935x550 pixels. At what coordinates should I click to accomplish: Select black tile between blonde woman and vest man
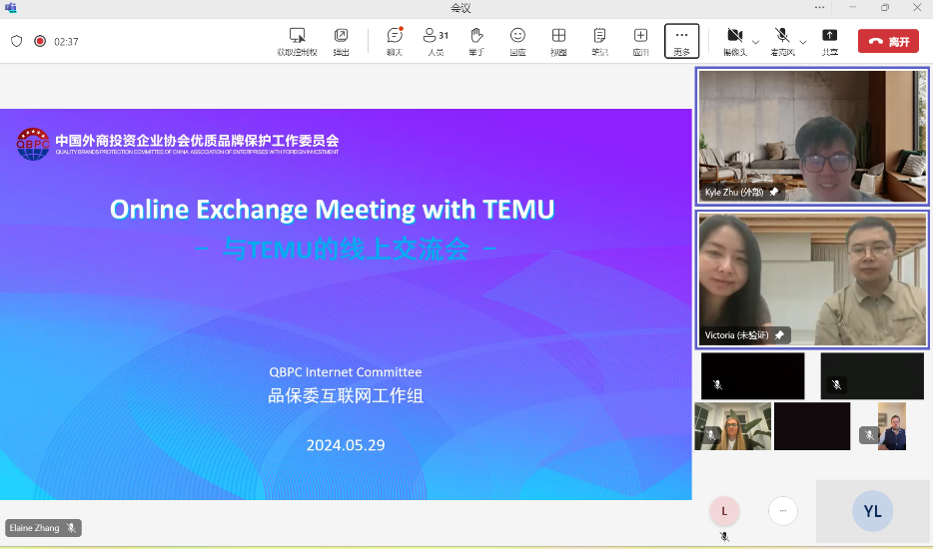[x=812, y=426]
